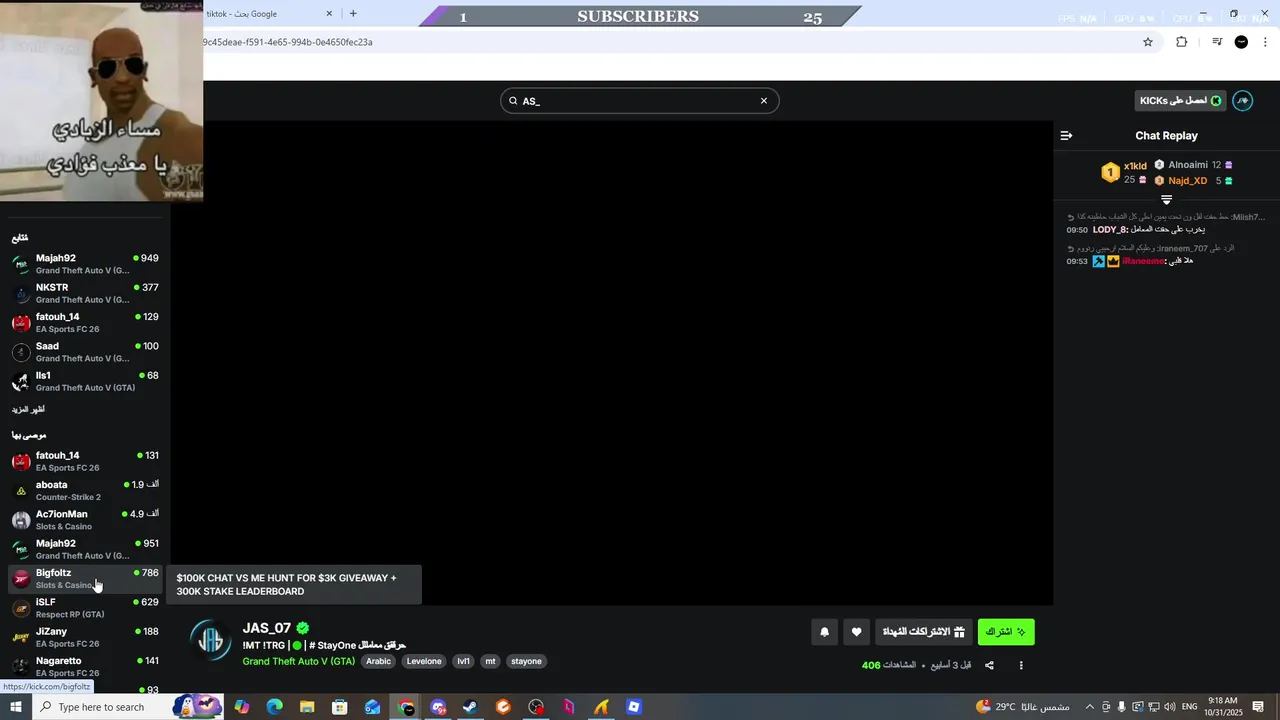Open NKSTR channel in the sidebar
1280x720 pixels.
click(x=85, y=293)
